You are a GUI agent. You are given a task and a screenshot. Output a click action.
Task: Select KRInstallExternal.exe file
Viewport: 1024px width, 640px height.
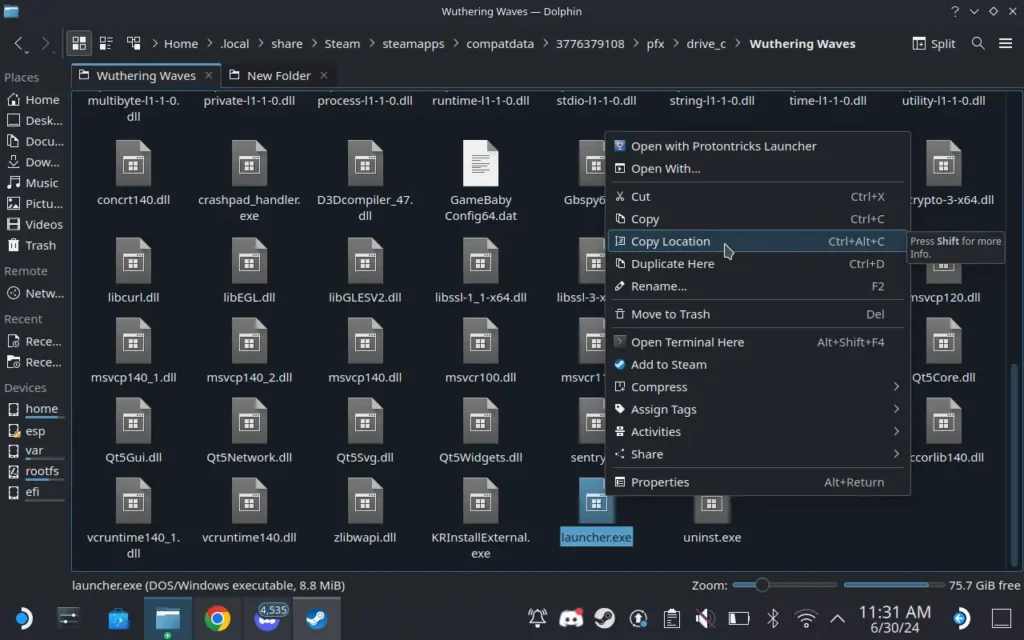tap(481, 518)
